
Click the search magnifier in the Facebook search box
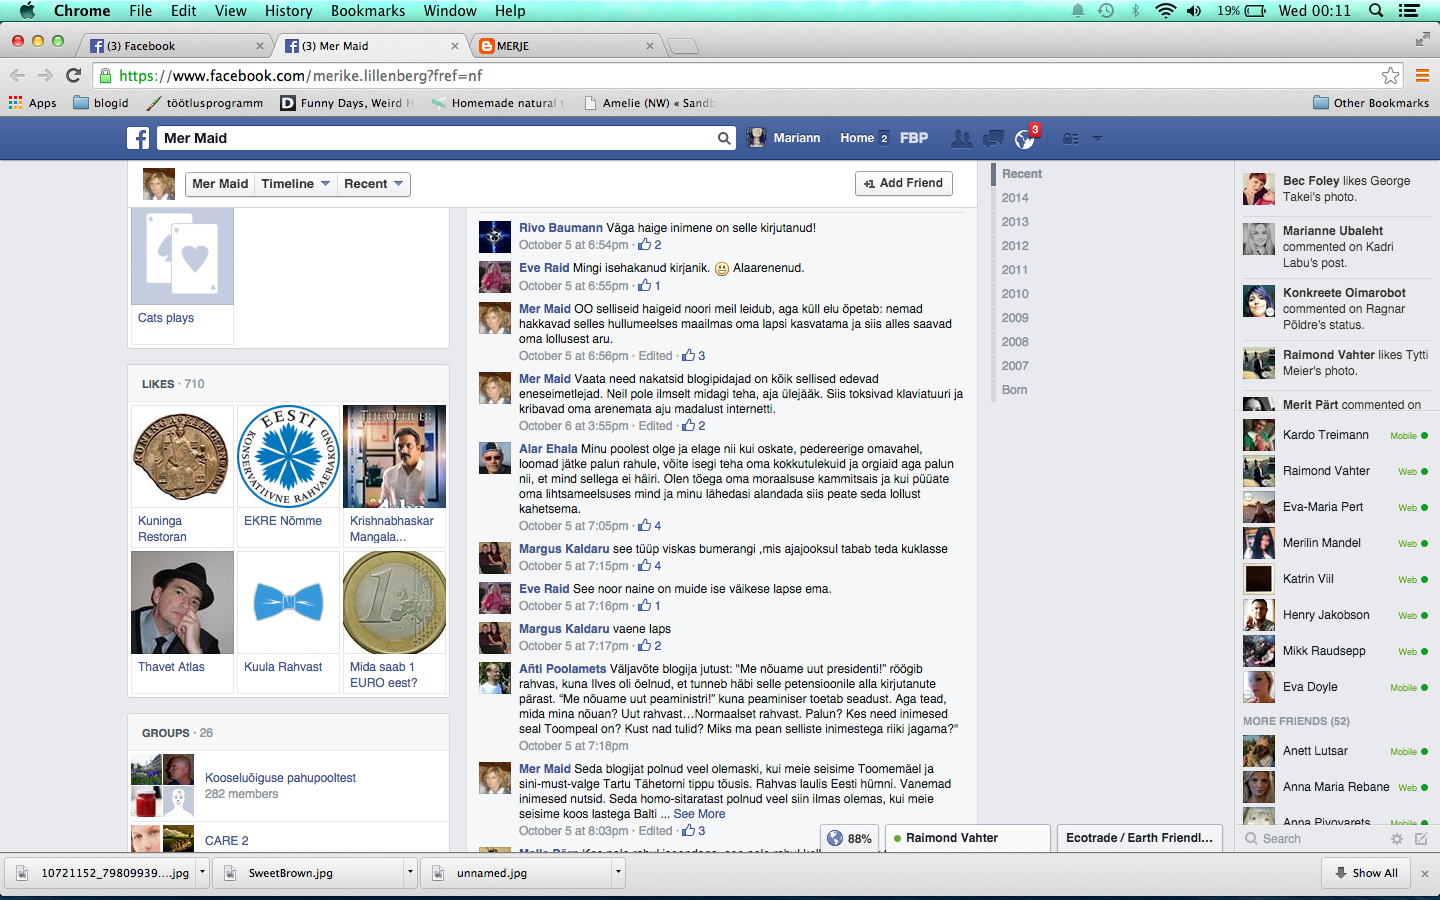724,138
